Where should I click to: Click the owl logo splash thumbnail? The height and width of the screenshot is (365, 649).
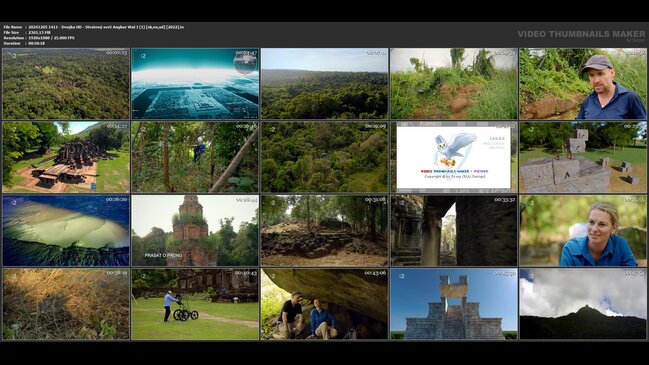tap(454, 157)
